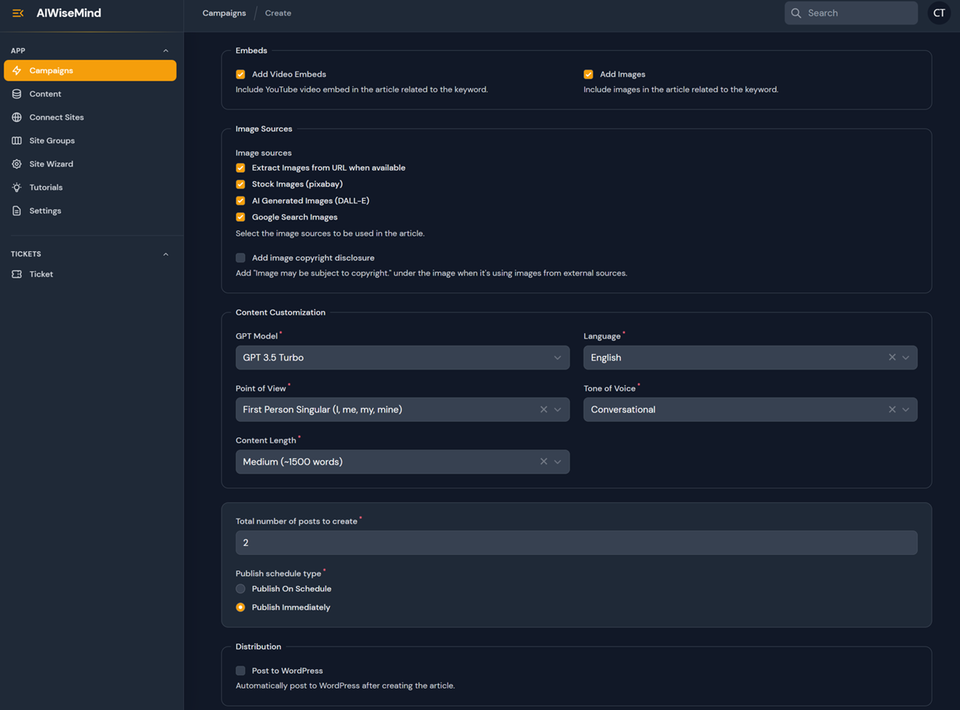Open the Content Length dropdown arrow
This screenshot has width=960, height=710.
(x=557, y=462)
